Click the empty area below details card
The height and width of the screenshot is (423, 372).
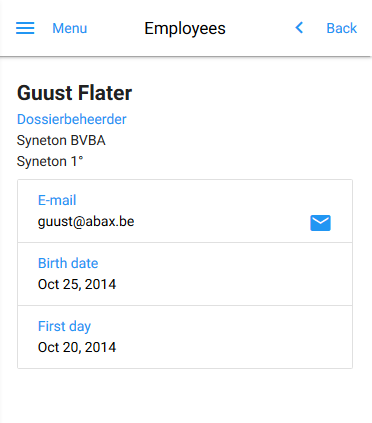coord(185,396)
